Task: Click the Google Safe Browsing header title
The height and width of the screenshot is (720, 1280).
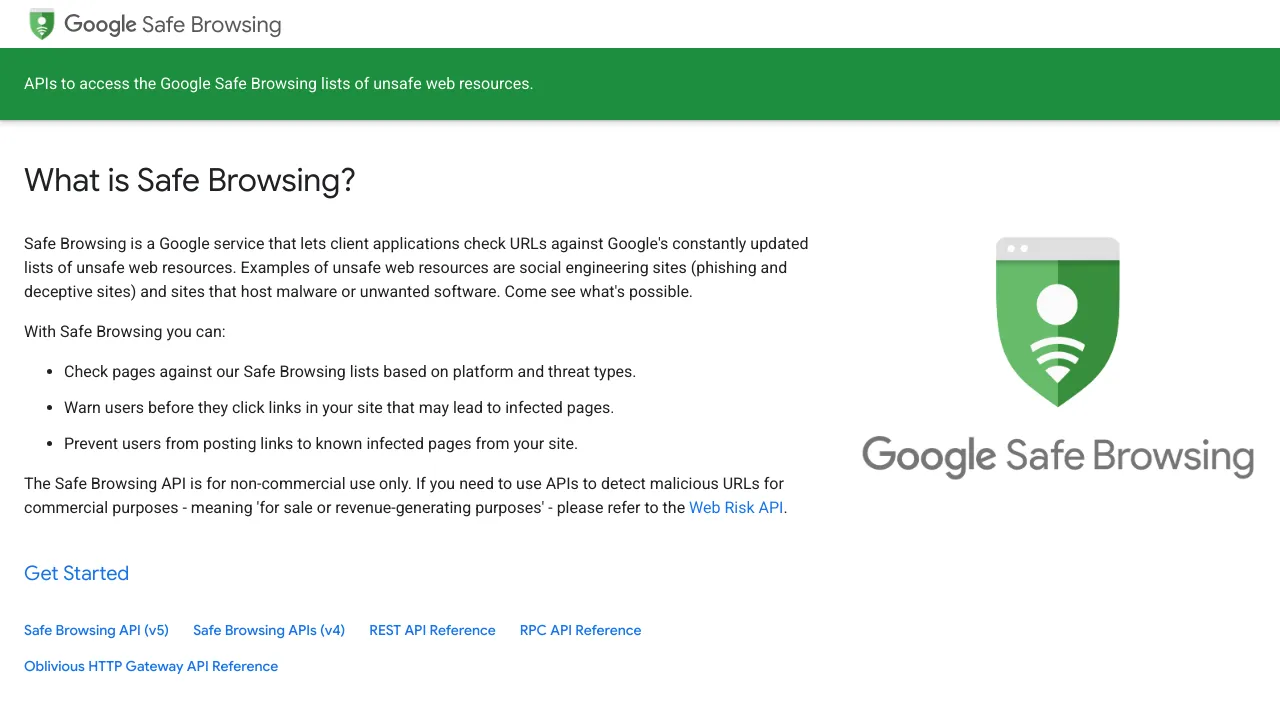Action: pyautogui.click(x=173, y=24)
